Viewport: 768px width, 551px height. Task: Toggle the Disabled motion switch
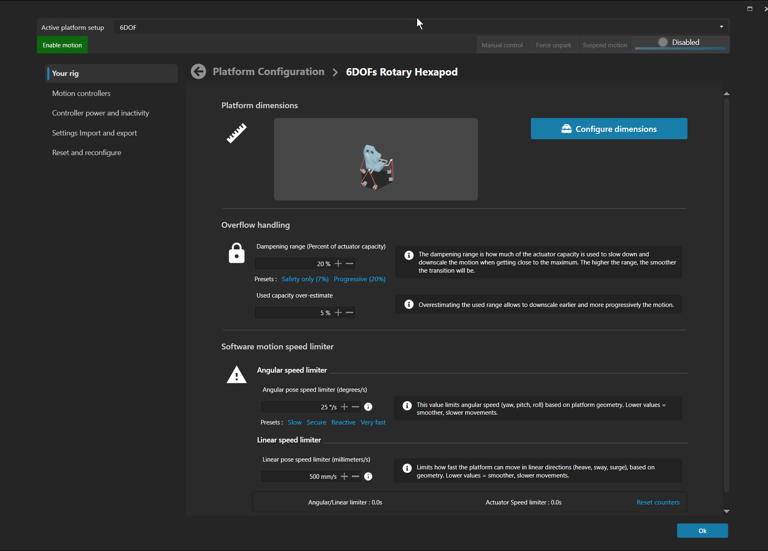[680, 43]
